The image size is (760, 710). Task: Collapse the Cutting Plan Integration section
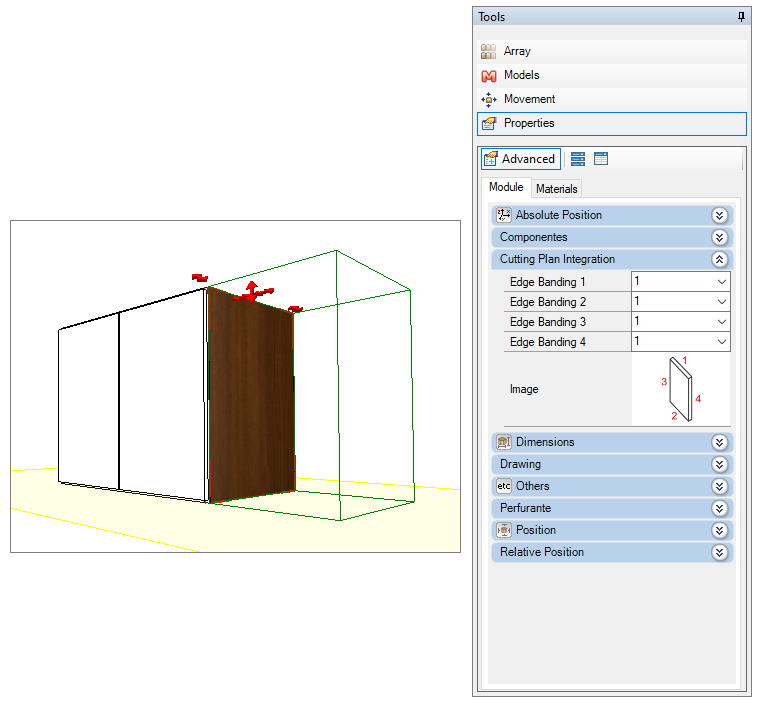pos(719,259)
